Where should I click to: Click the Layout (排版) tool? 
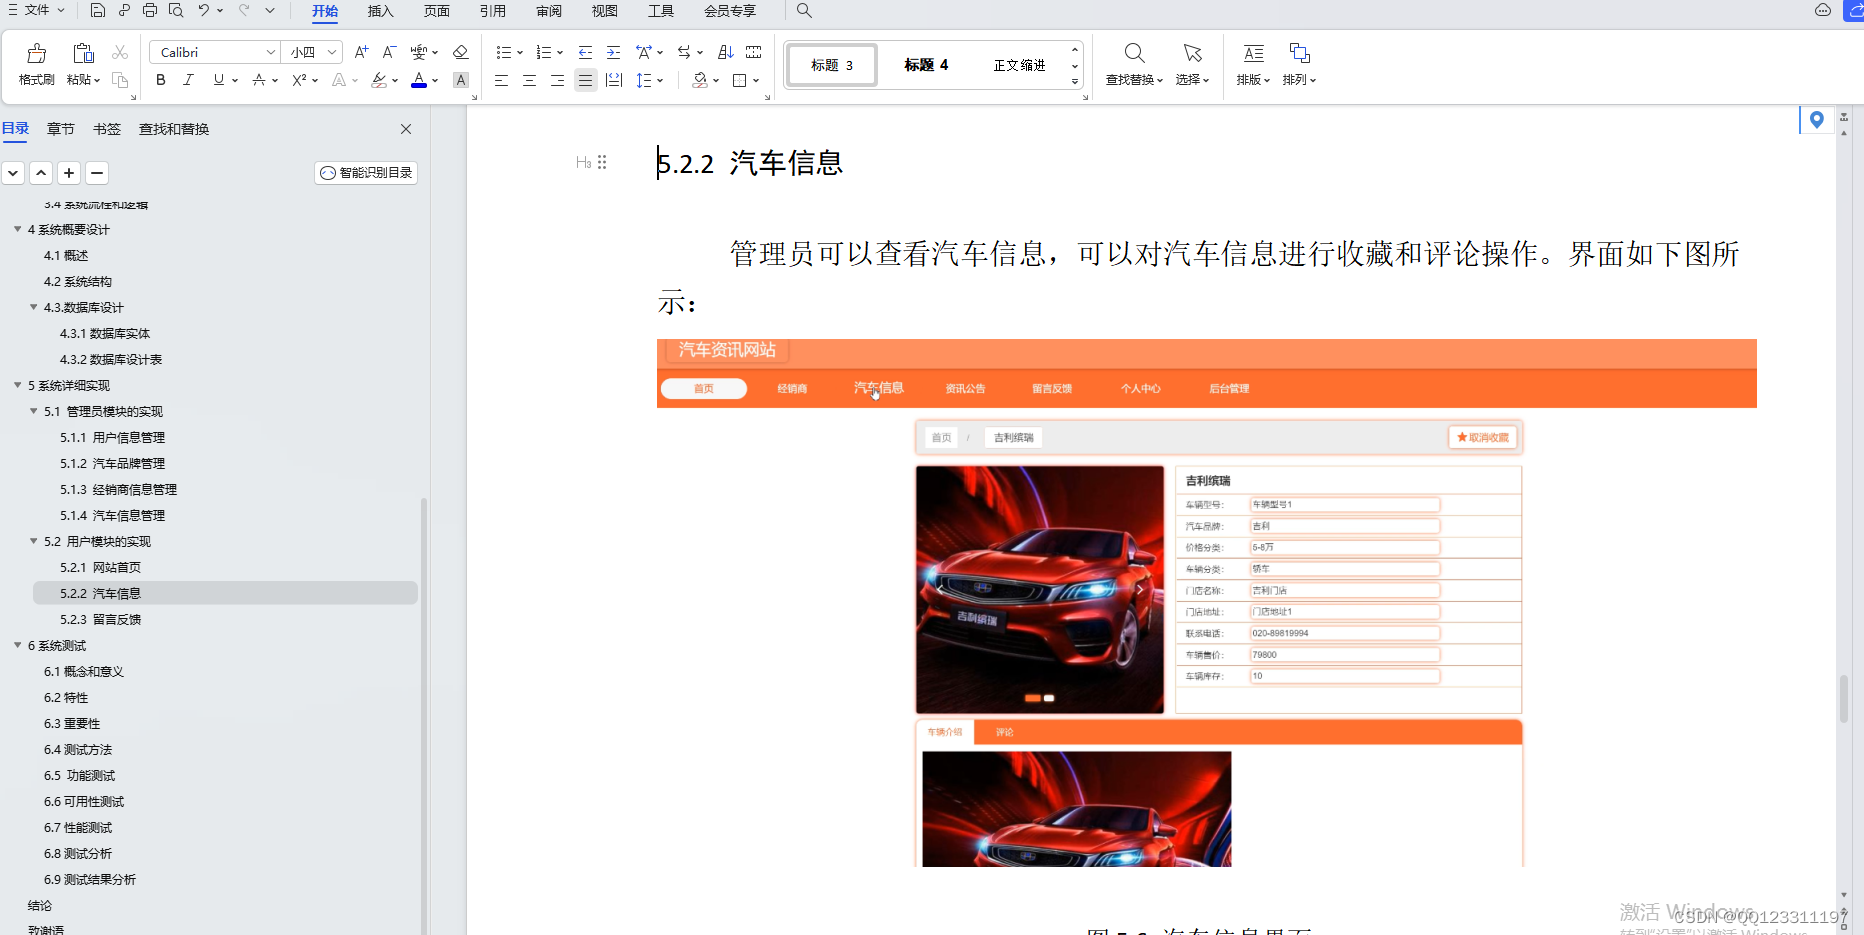[x=1253, y=64]
